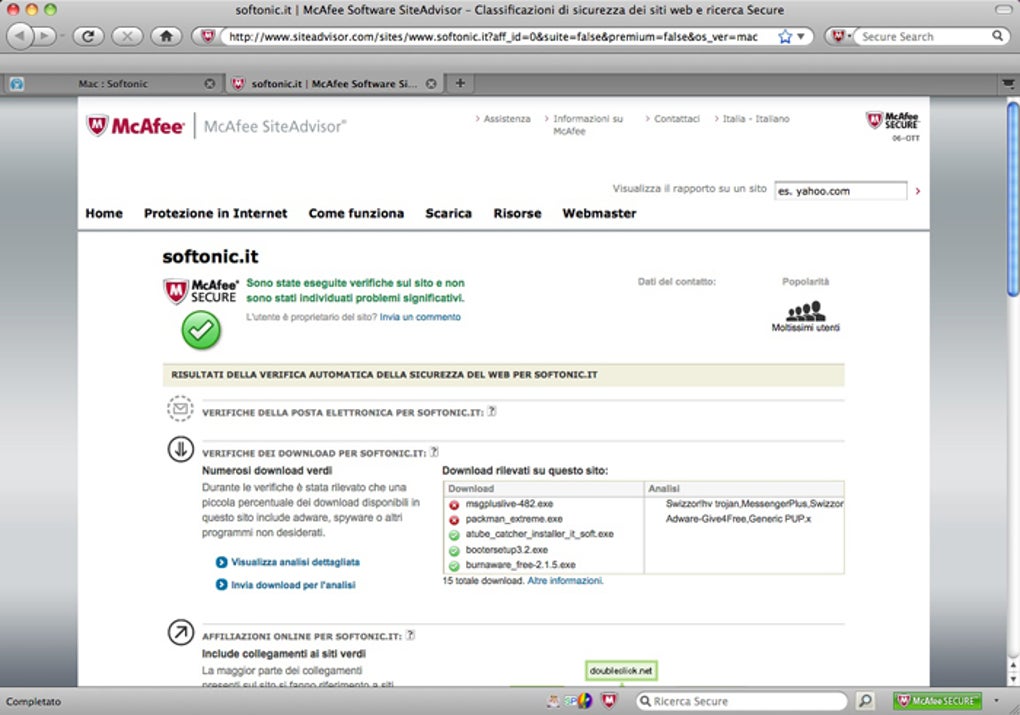Switch to the Mac : Softonic tab
Screen dimensions: 1020x715
tap(113, 84)
